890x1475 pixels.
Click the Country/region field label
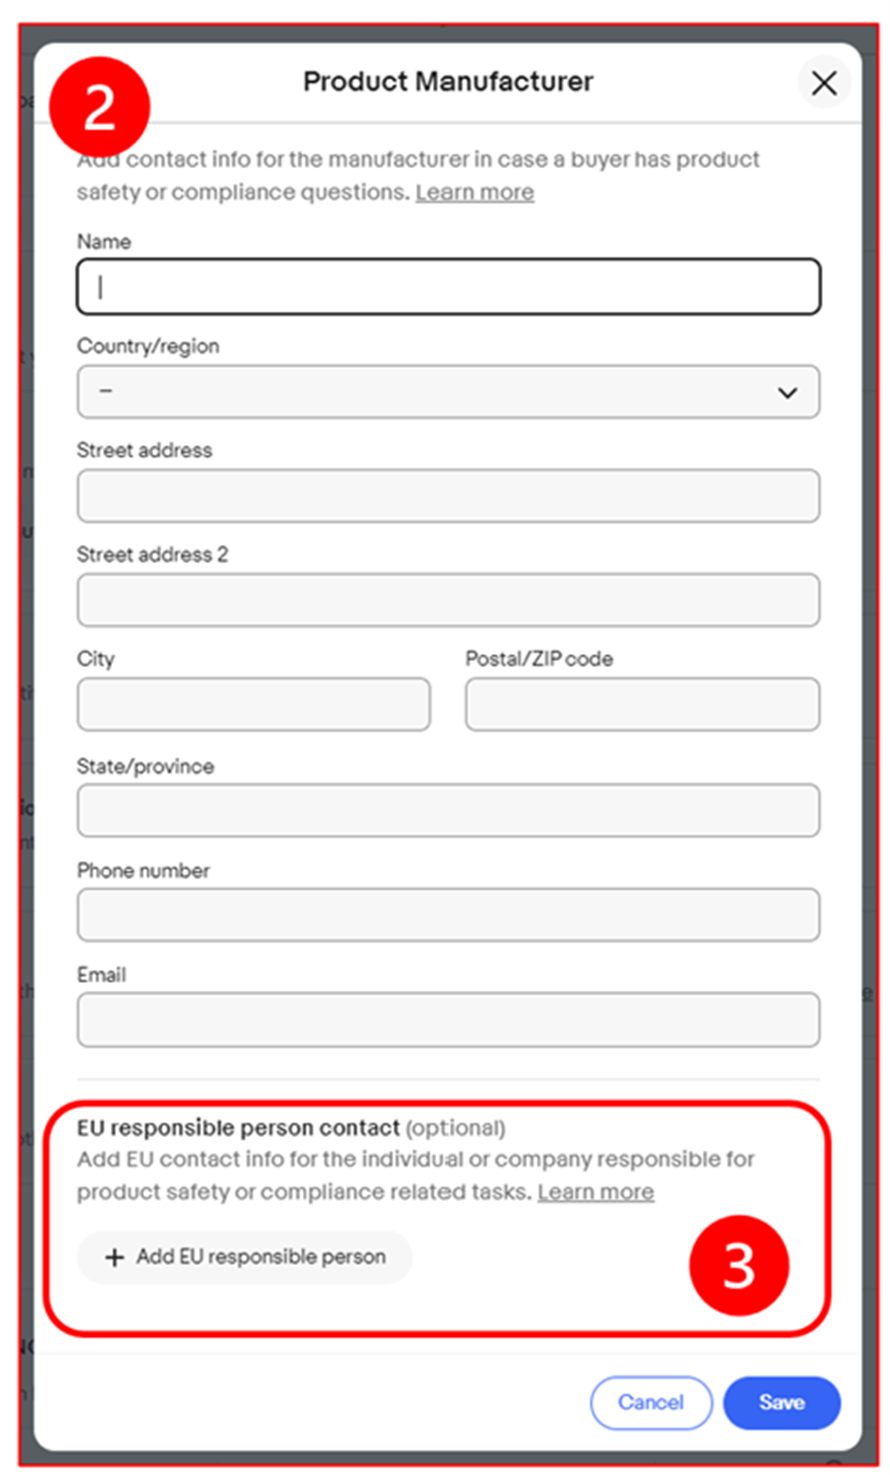pos(148,346)
